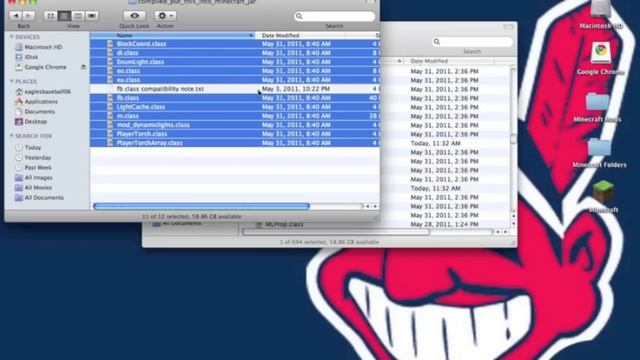
Task: Open the Action gear dropdown
Action: 165,16
